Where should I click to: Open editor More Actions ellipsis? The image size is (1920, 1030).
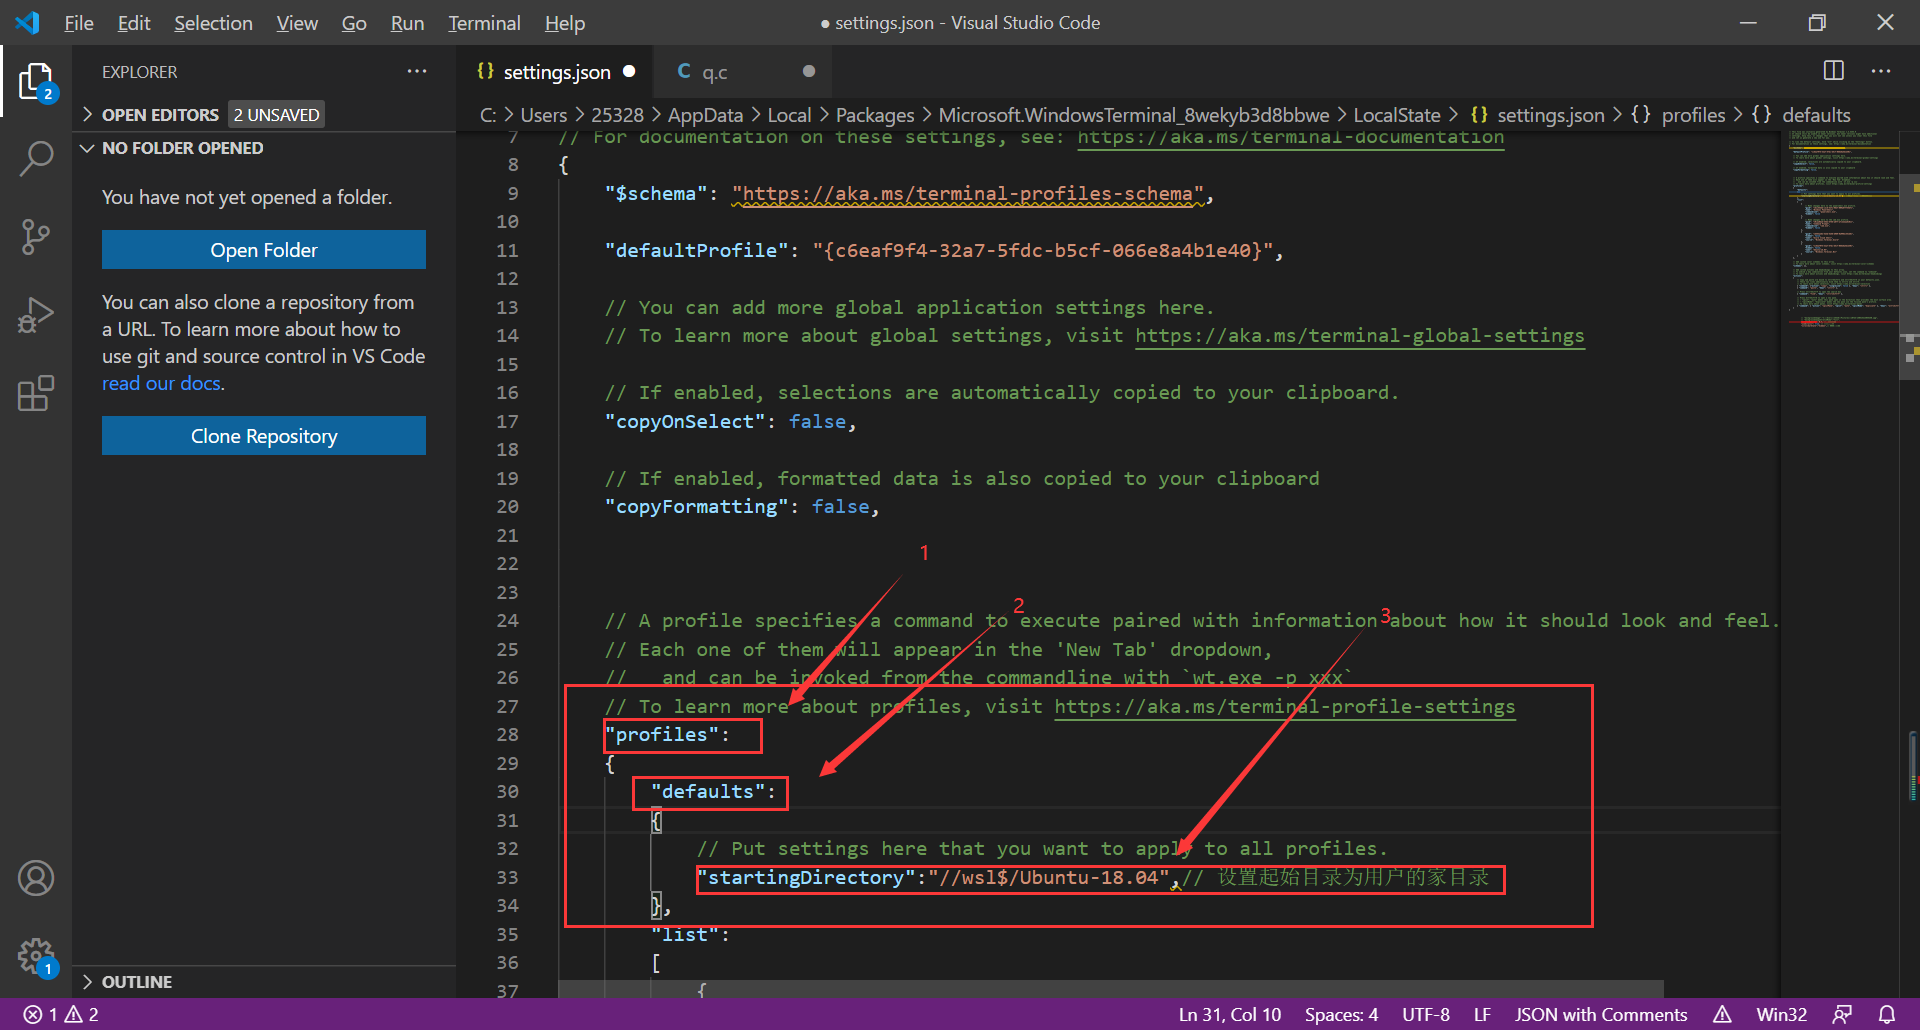tap(1881, 71)
